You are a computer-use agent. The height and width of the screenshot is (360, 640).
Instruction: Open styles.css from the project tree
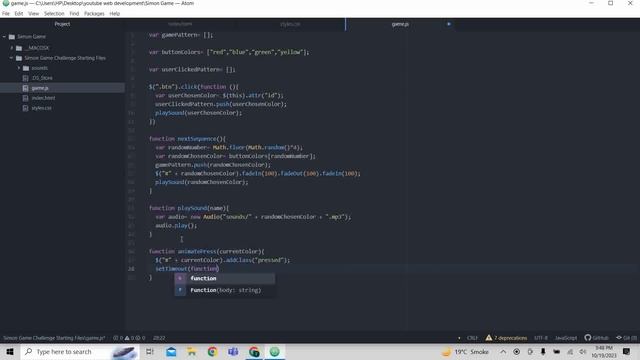pos(42,108)
